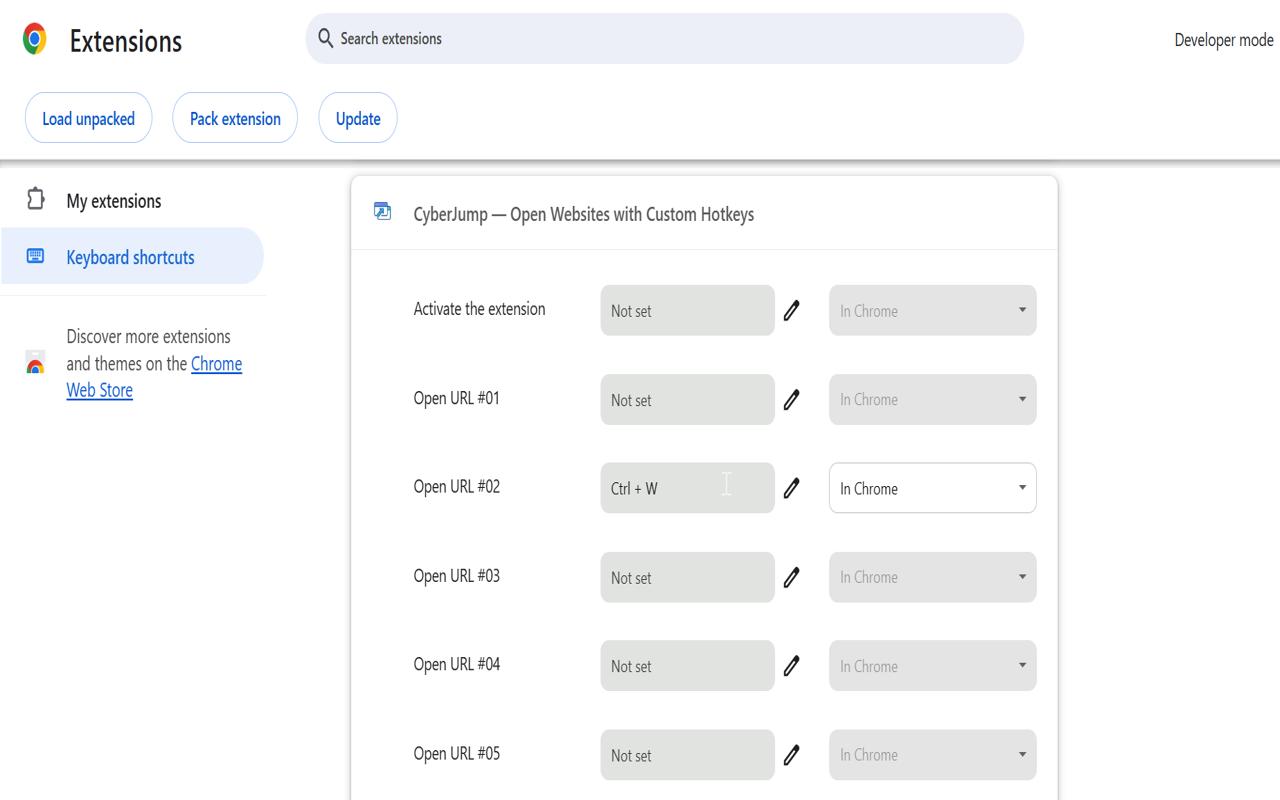Screen dimensions: 1280x800
Task: Edit shortcut for Open URL #01
Action: click(792, 399)
